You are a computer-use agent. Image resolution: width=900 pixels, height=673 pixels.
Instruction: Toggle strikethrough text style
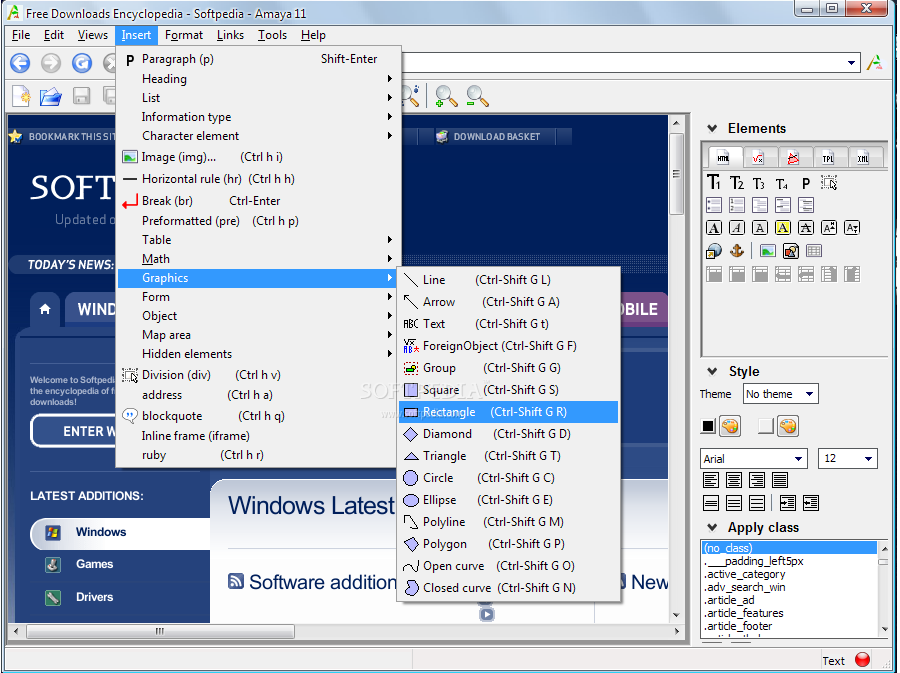805,228
